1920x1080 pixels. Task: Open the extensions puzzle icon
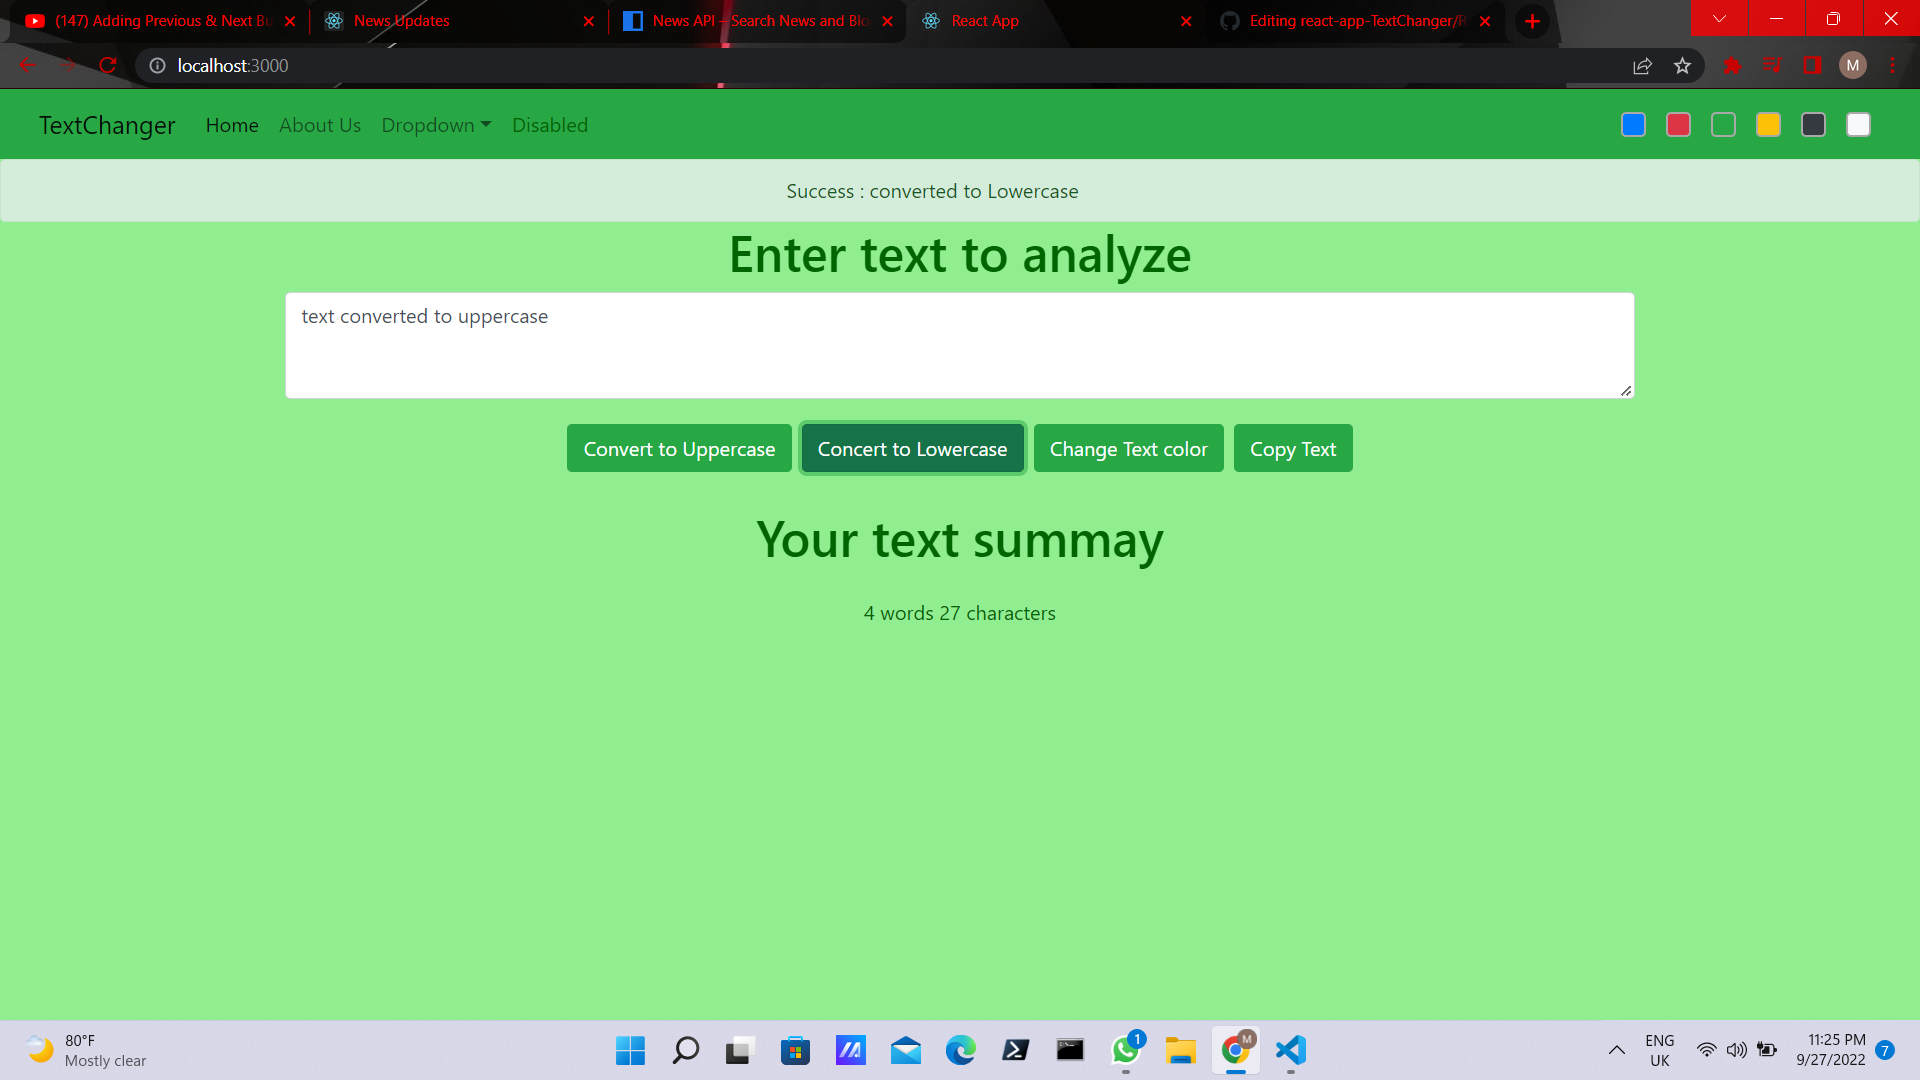point(1732,66)
